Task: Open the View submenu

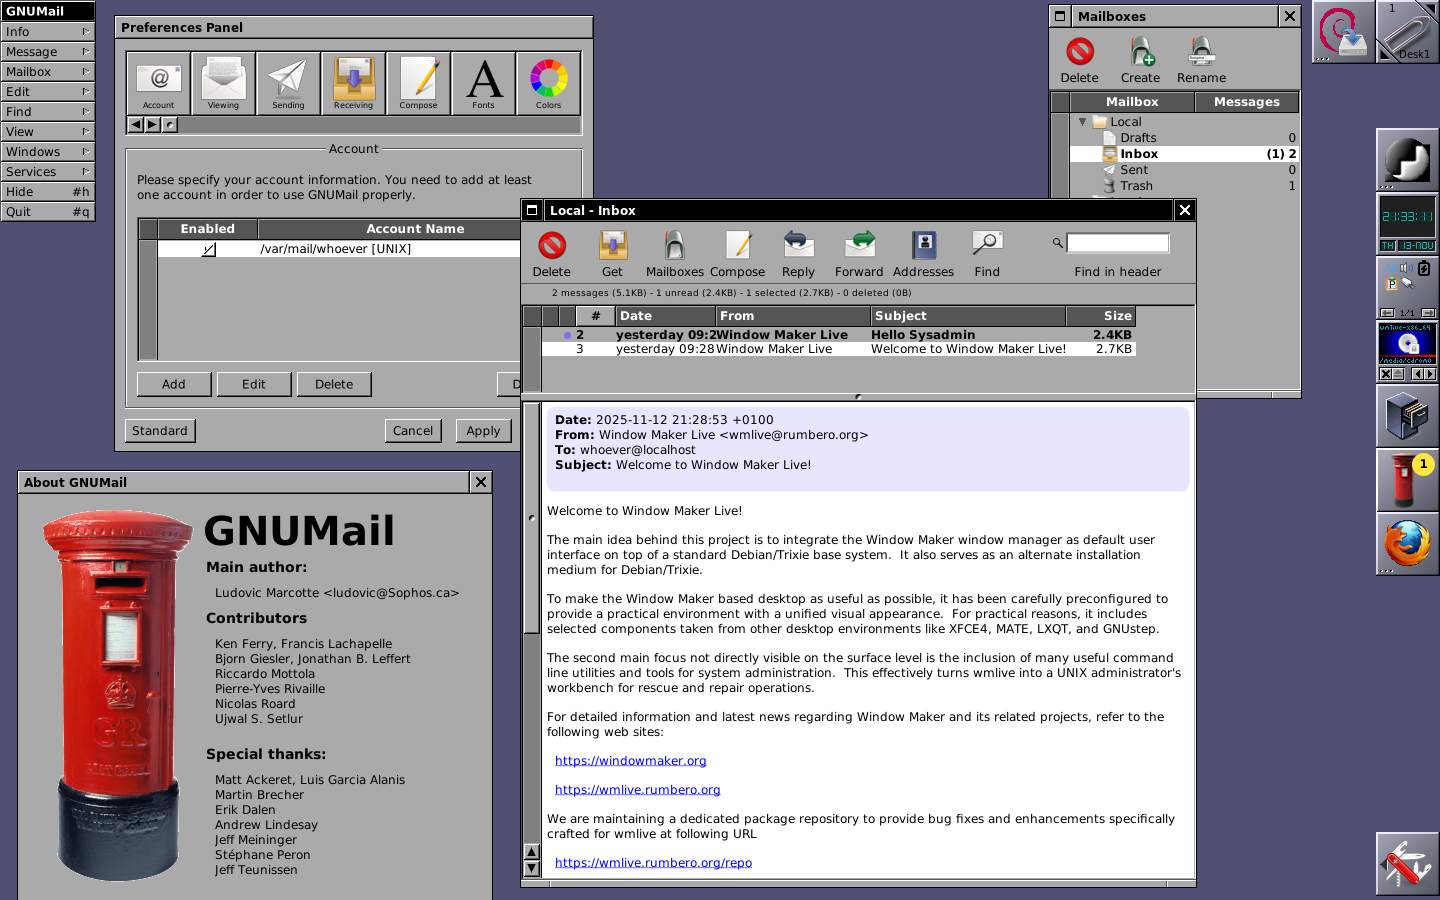Action: click(x=48, y=132)
